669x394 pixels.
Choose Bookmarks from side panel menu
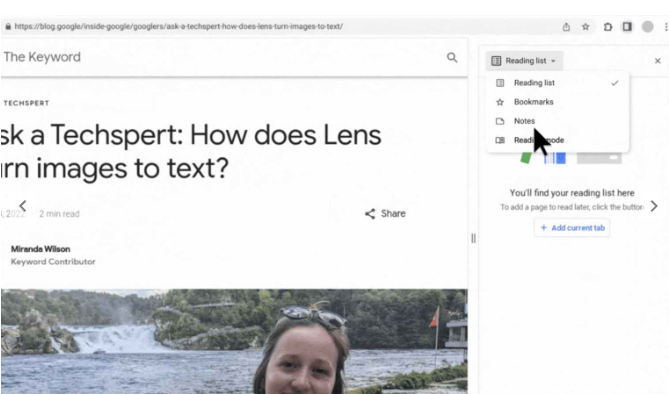point(557,102)
